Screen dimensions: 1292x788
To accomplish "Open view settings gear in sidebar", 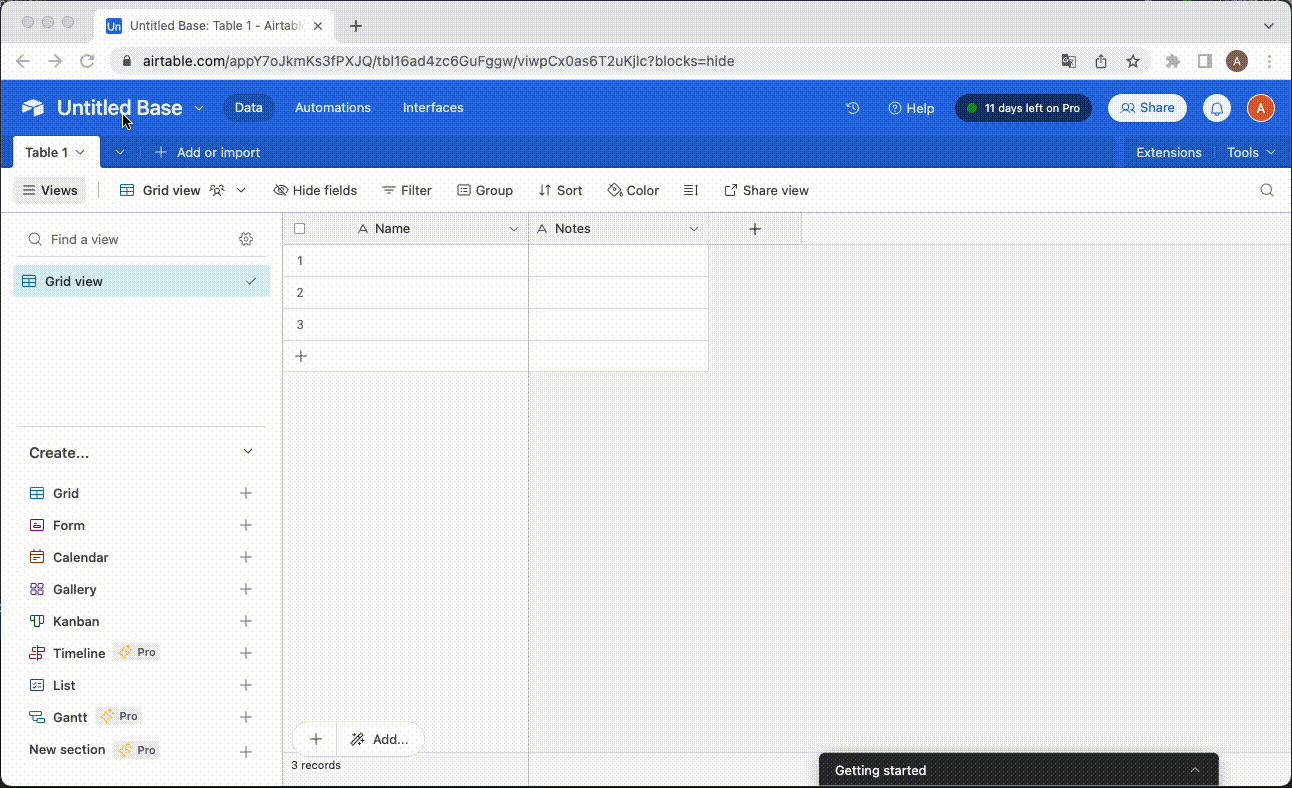I will [246, 239].
